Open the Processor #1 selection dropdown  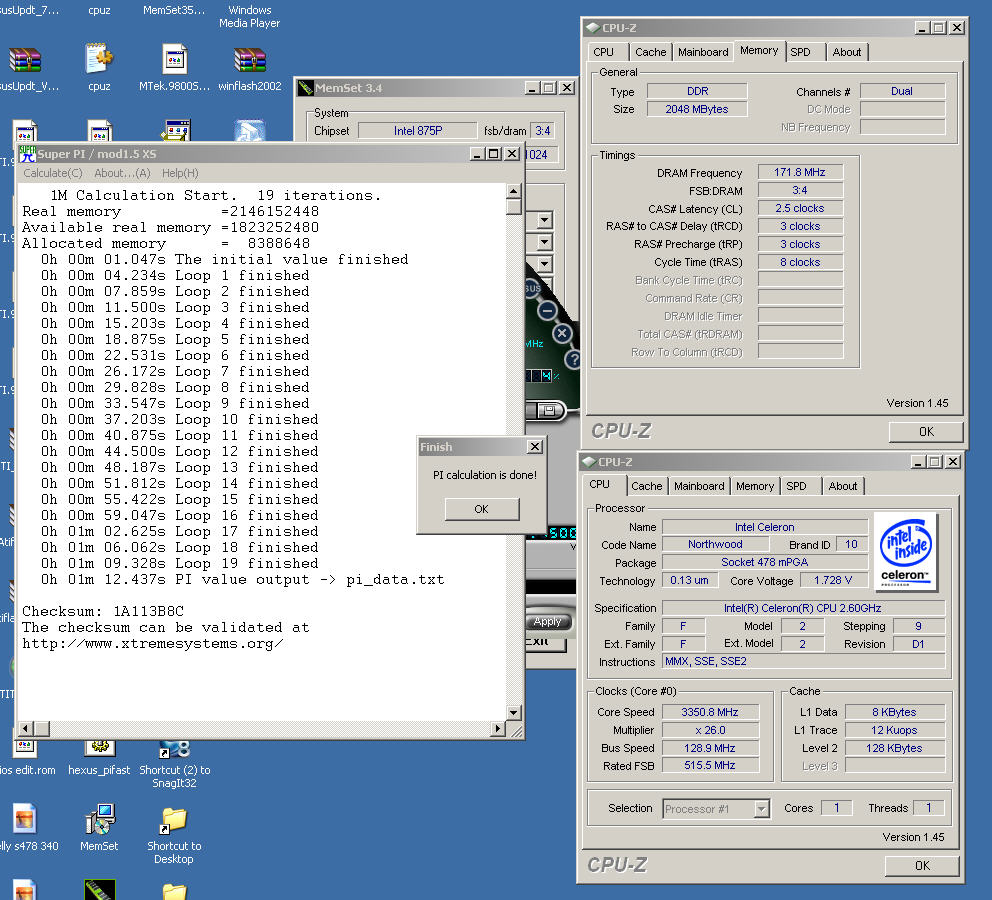[x=762, y=808]
